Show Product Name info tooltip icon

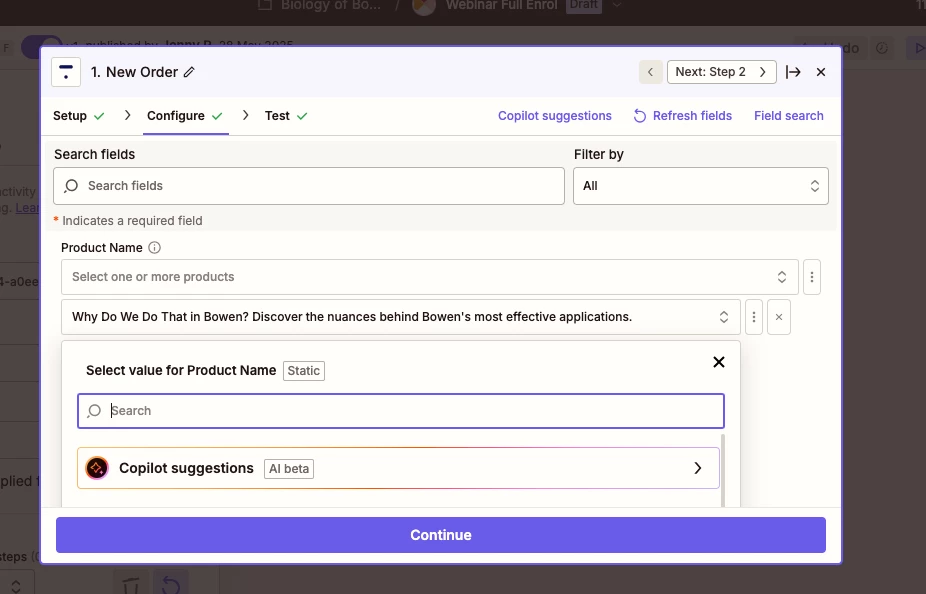coord(154,248)
